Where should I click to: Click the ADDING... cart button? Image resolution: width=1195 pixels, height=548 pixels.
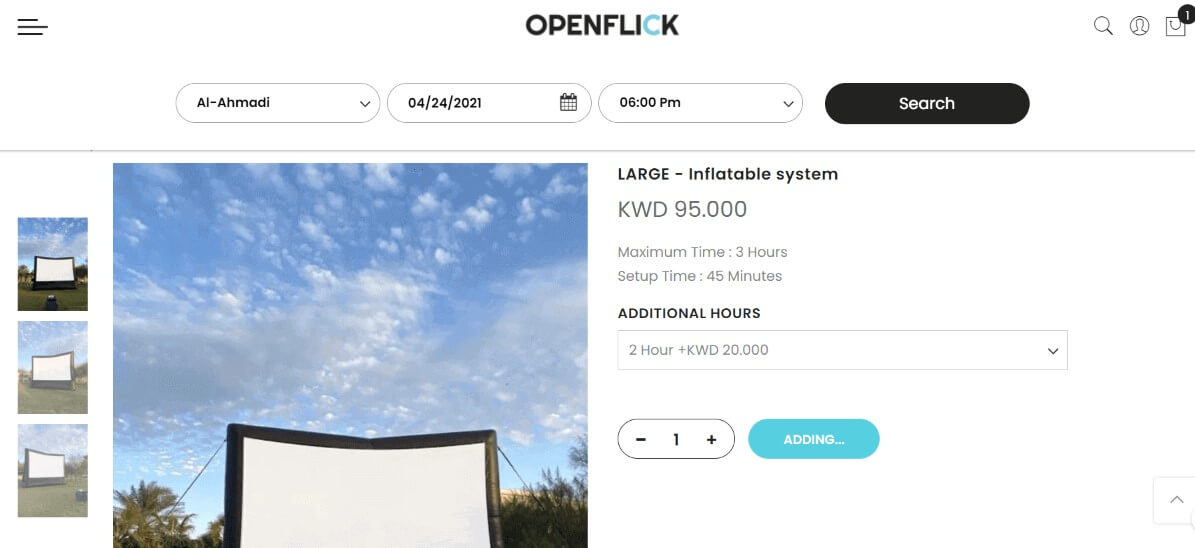point(813,439)
